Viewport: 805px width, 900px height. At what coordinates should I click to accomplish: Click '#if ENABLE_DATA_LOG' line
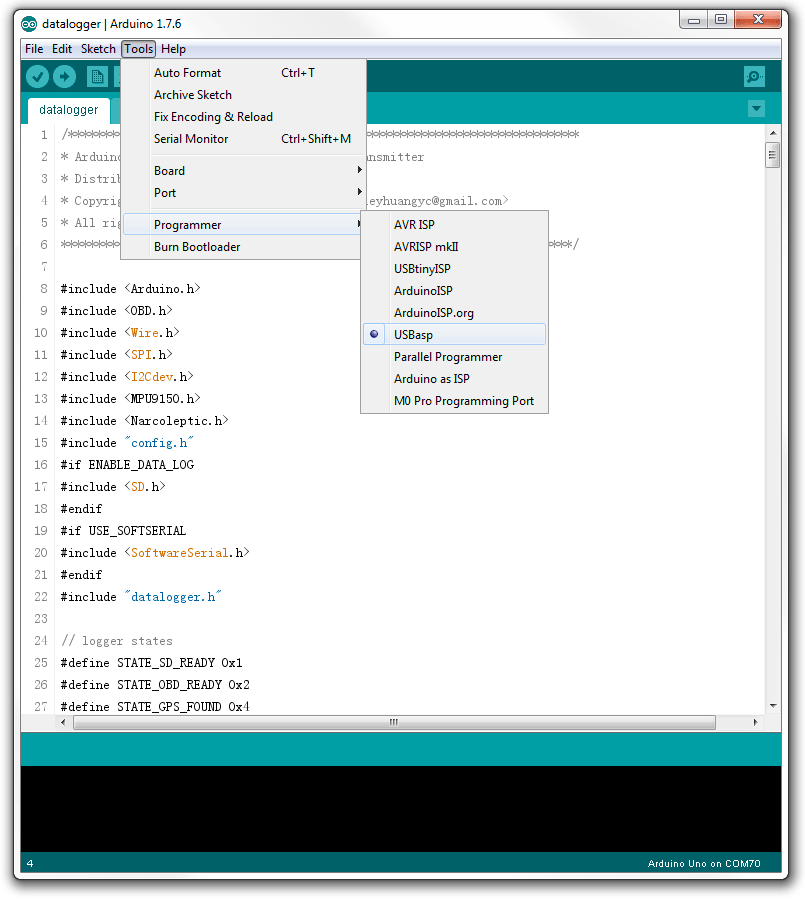(127, 465)
